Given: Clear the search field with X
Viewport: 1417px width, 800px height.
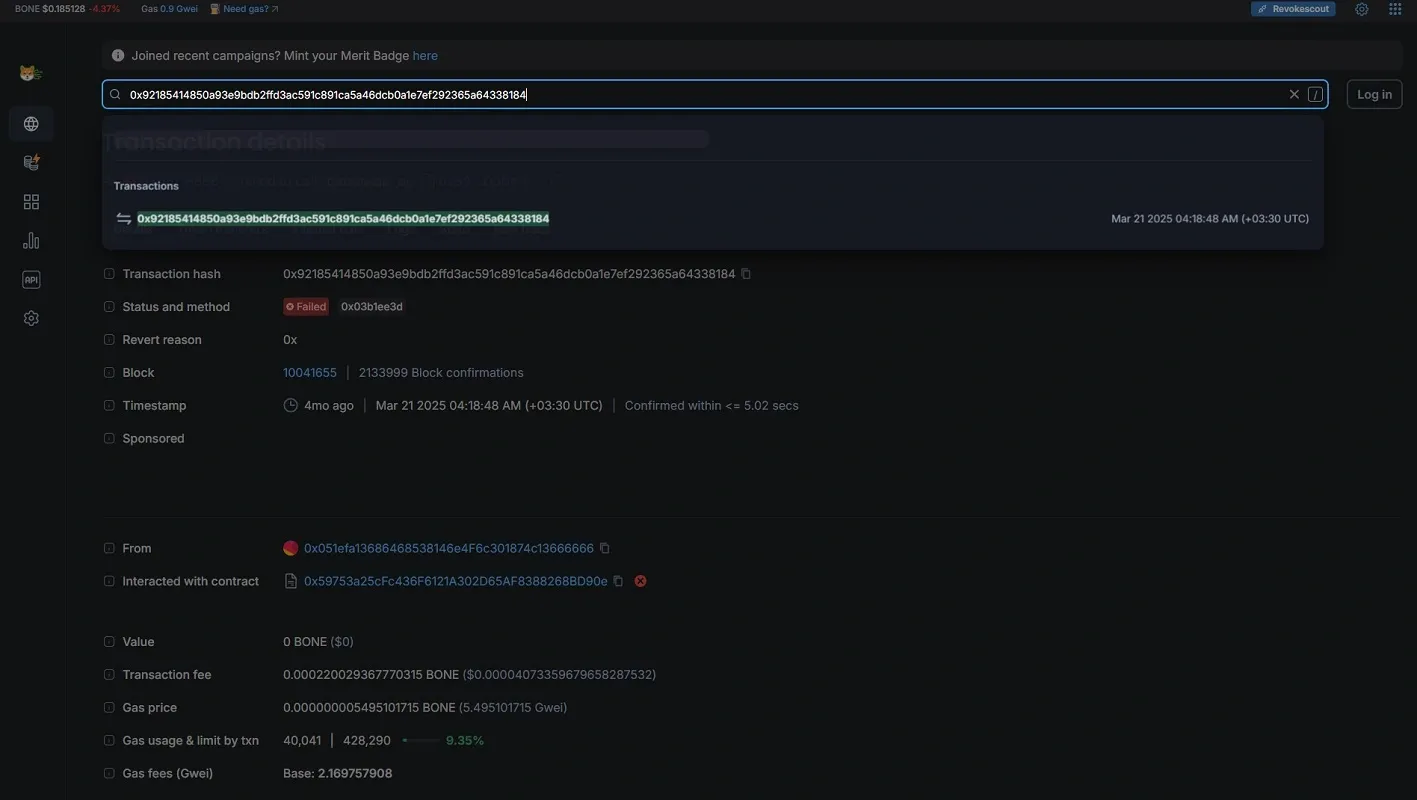Looking at the screenshot, I should (x=1294, y=94).
